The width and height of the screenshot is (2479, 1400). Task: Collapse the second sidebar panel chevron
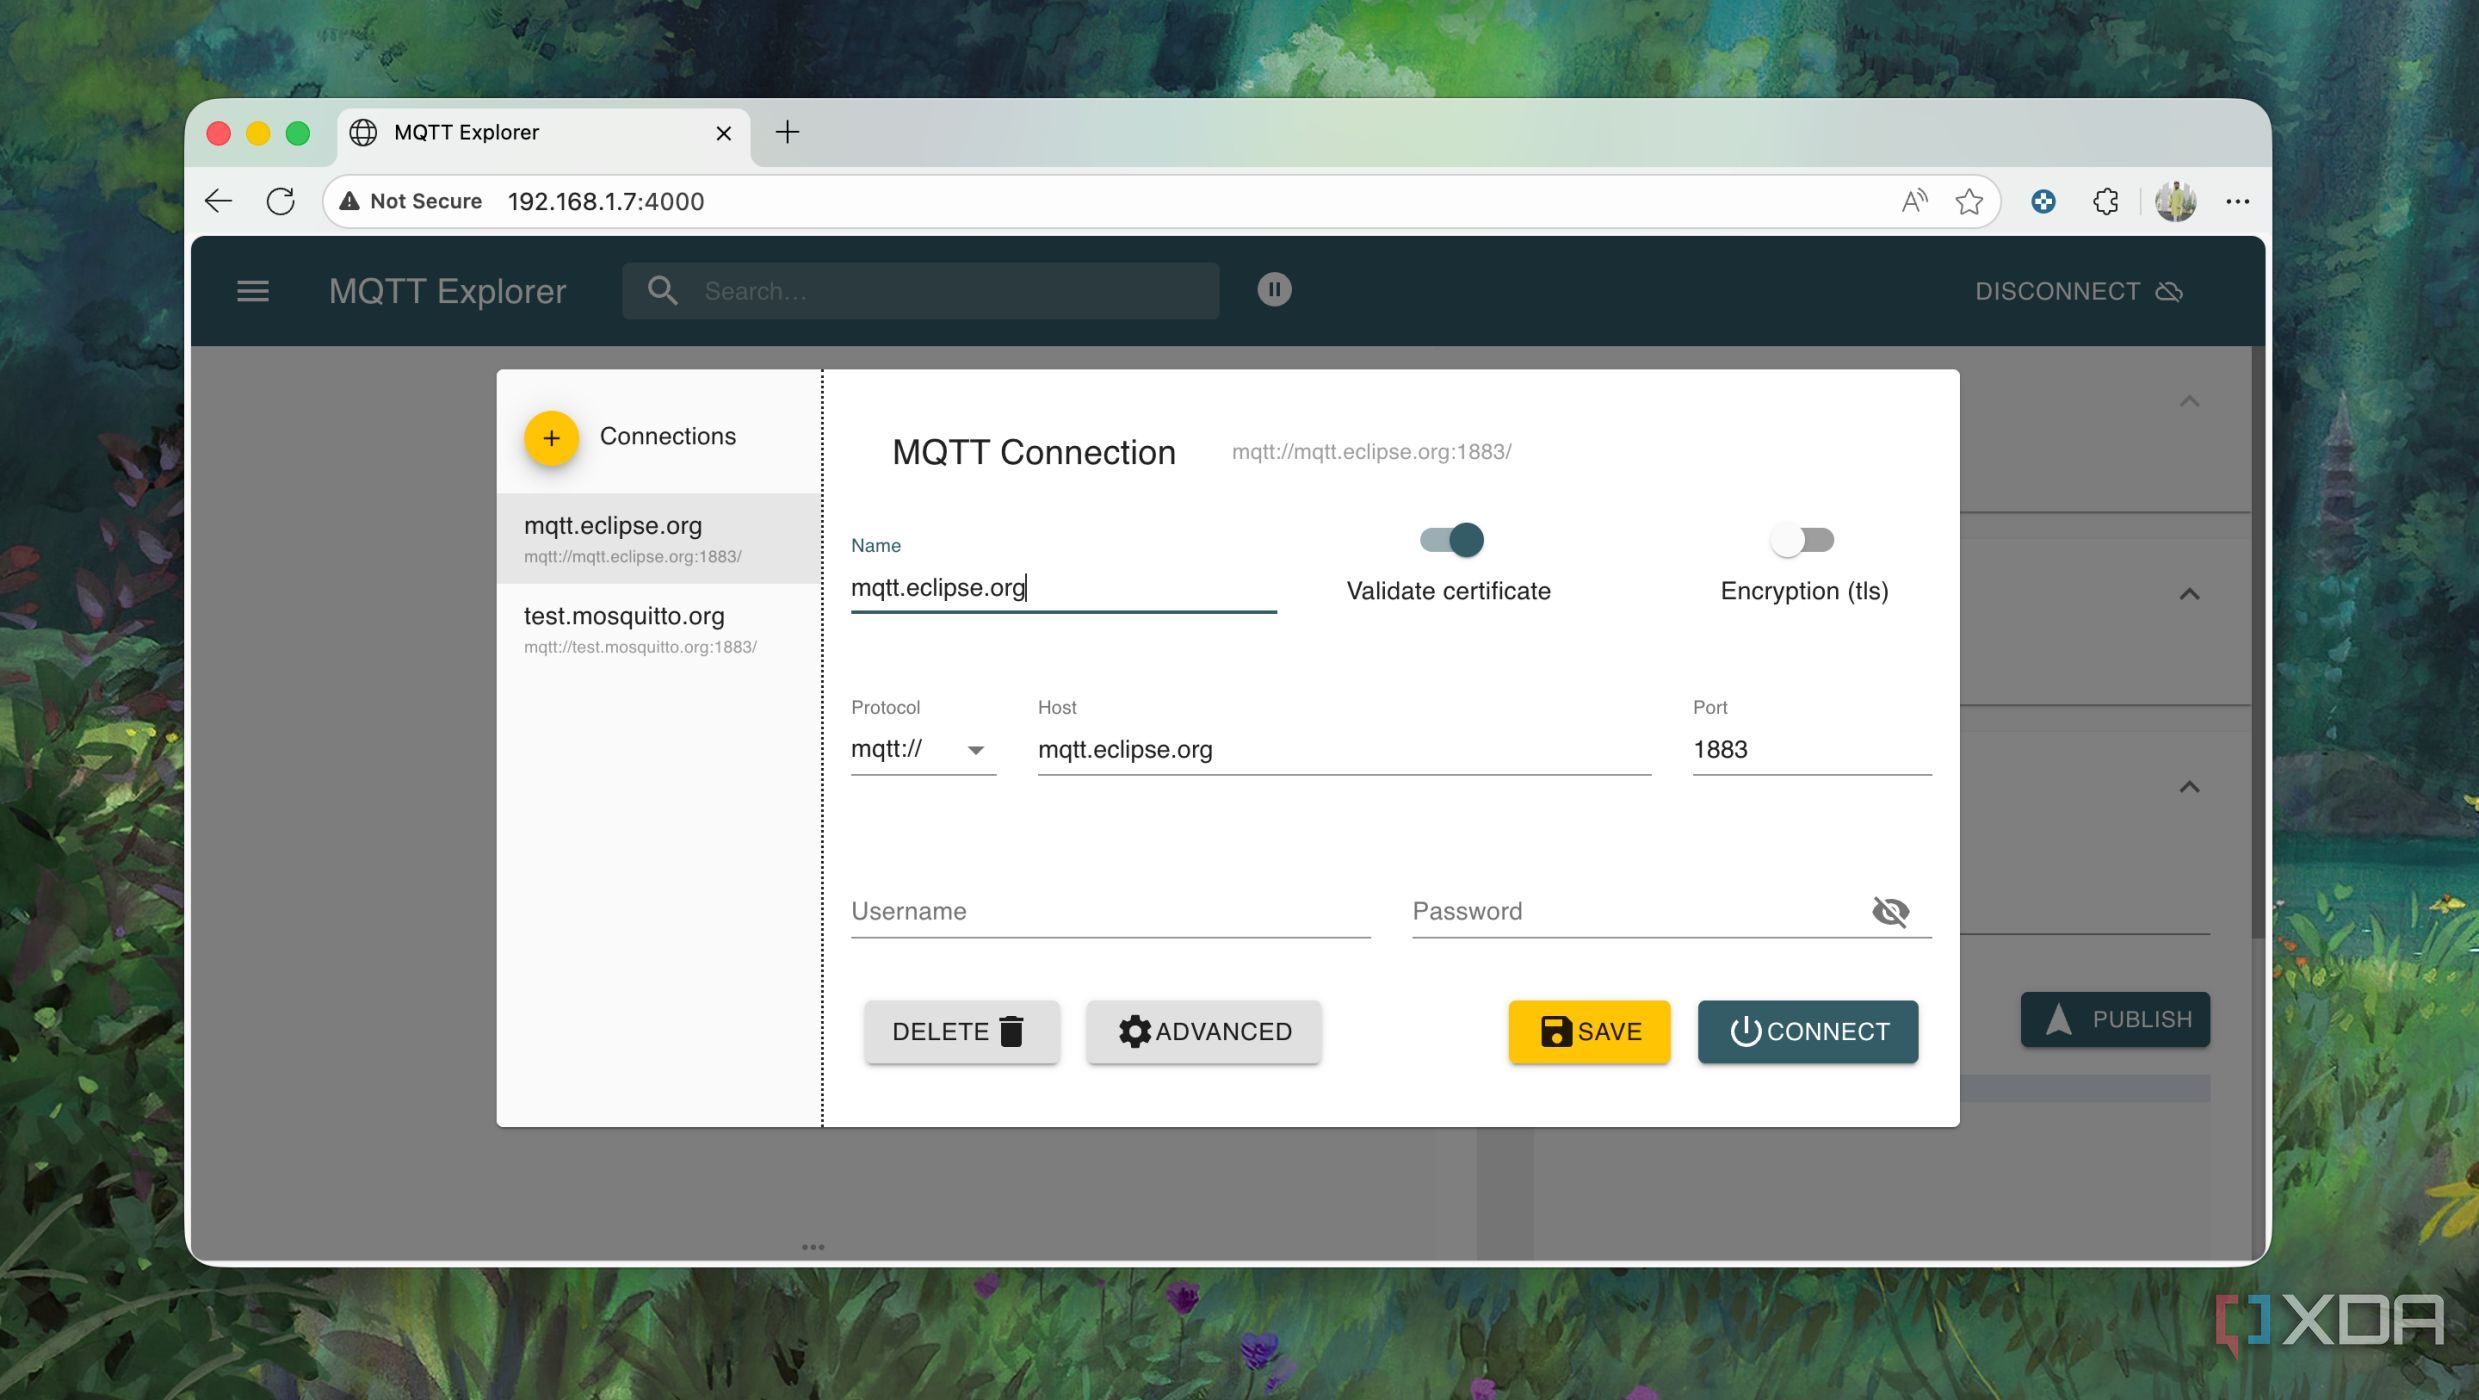(2188, 594)
